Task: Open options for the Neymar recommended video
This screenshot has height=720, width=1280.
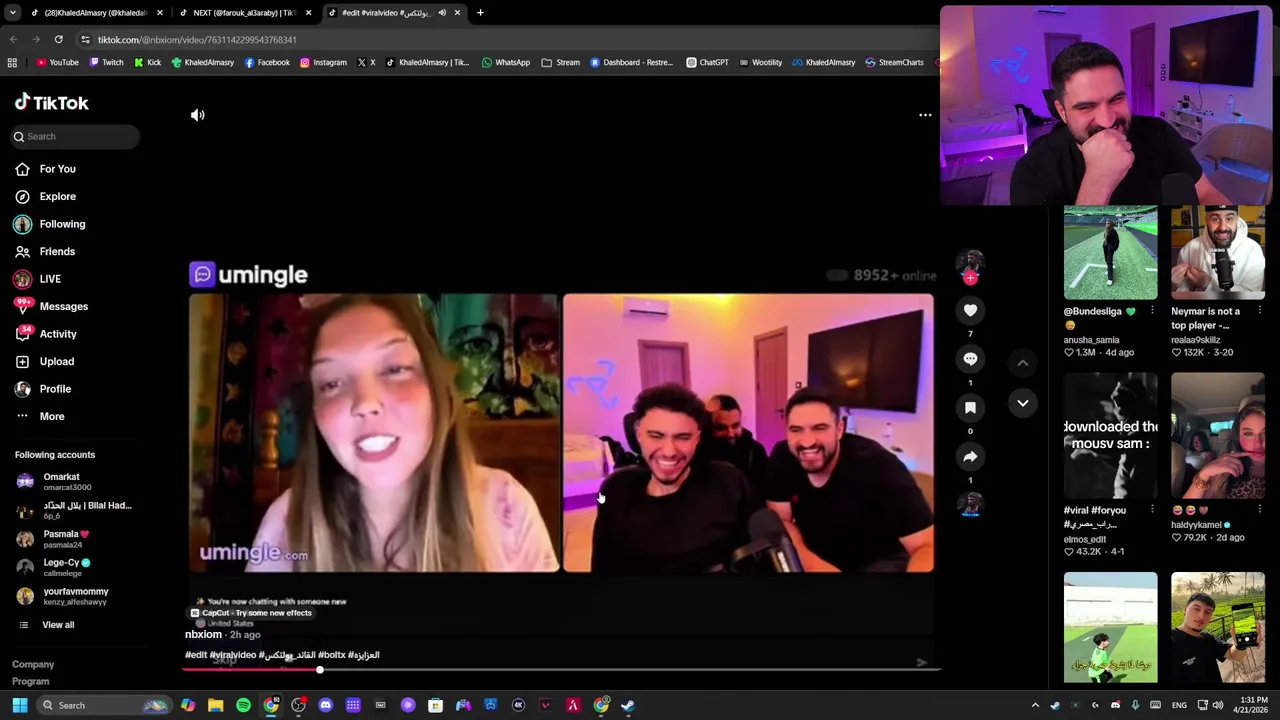Action: [x=1259, y=311]
